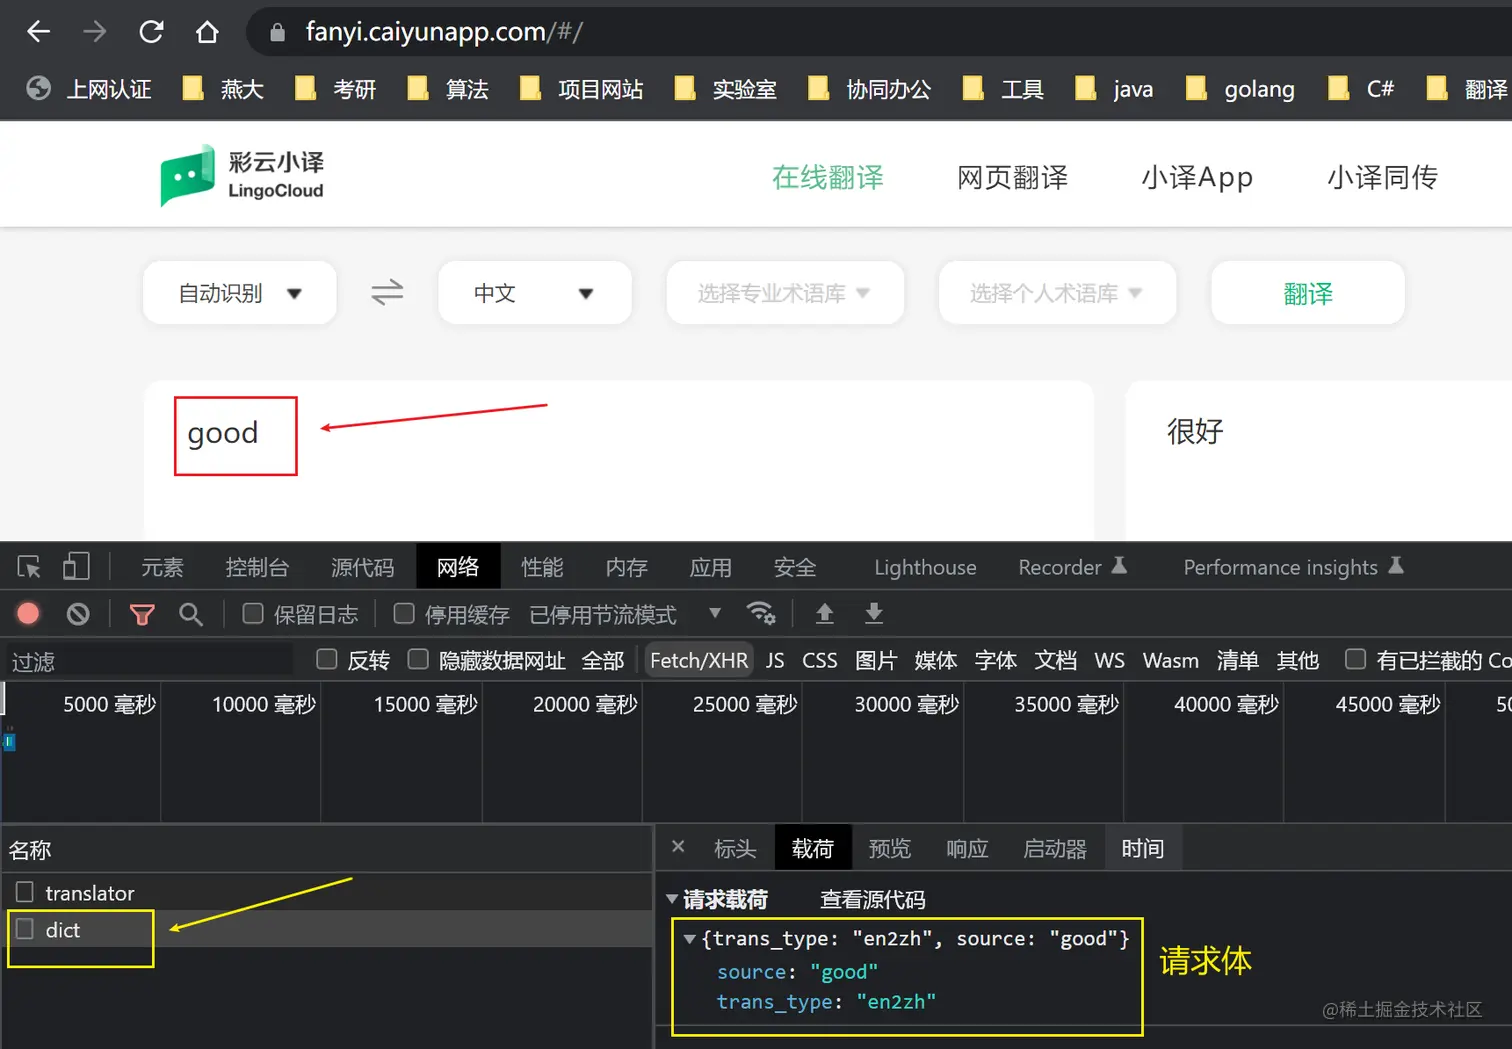Open the 考研 bookmark folder
The image size is (1512, 1049).
pyautogui.click(x=335, y=89)
